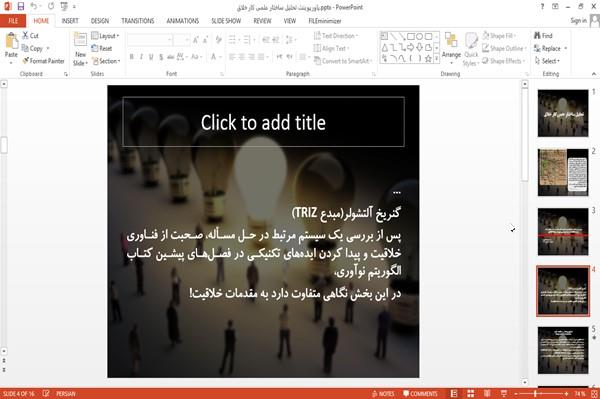The width and height of the screenshot is (600, 399).
Task: Expand the Section dropdown
Action: [106, 61]
